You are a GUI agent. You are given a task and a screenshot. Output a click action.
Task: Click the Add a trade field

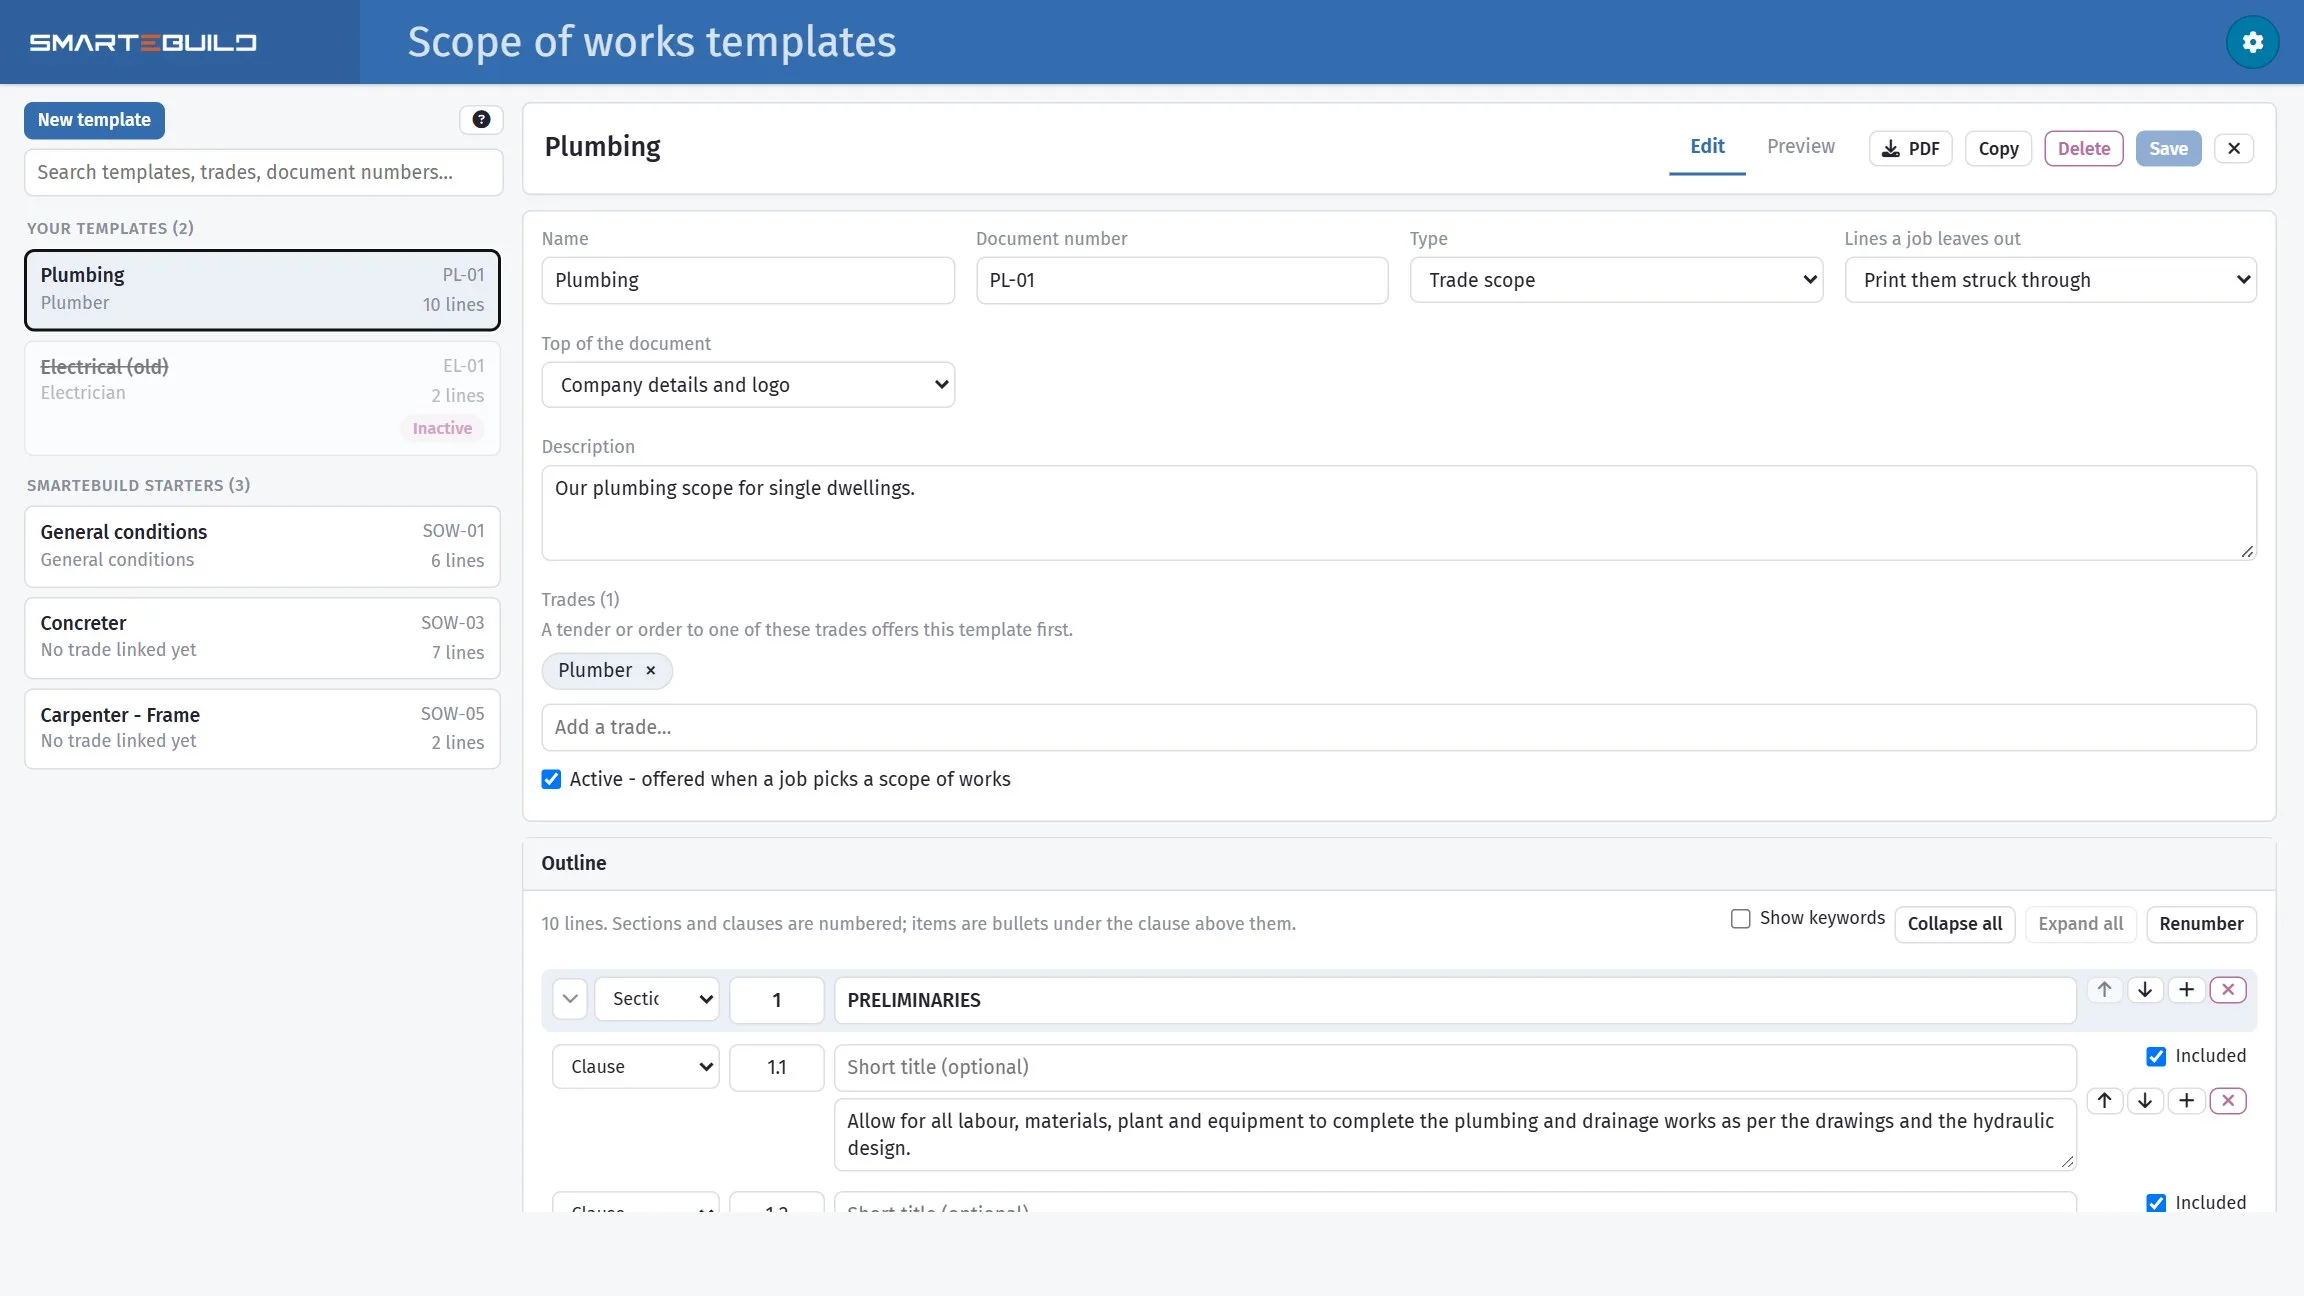tap(1398, 727)
